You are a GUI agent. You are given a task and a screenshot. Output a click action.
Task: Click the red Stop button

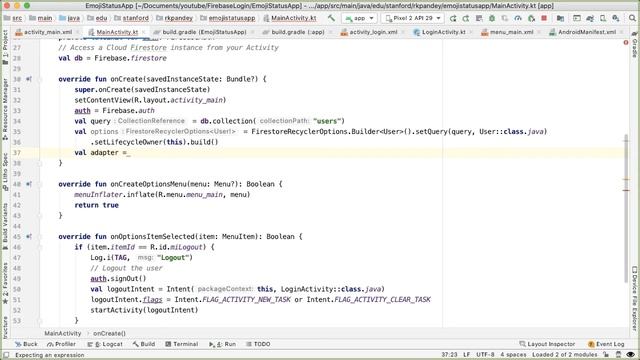(544, 18)
